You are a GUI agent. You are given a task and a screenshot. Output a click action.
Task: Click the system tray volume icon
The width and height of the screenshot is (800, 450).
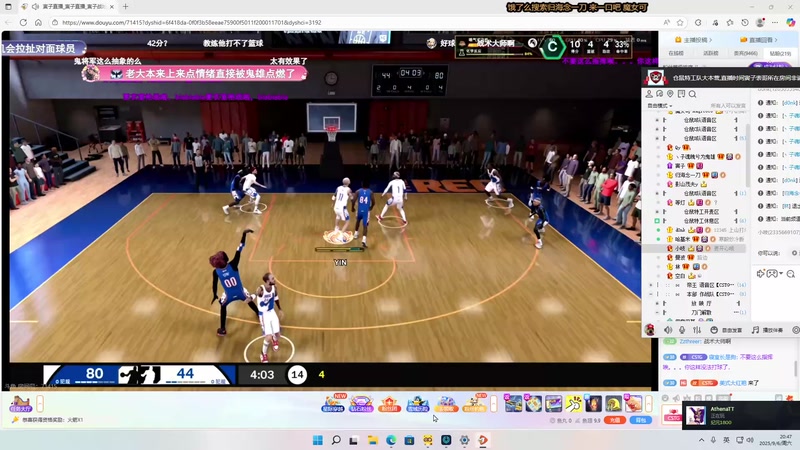click(749, 440)
